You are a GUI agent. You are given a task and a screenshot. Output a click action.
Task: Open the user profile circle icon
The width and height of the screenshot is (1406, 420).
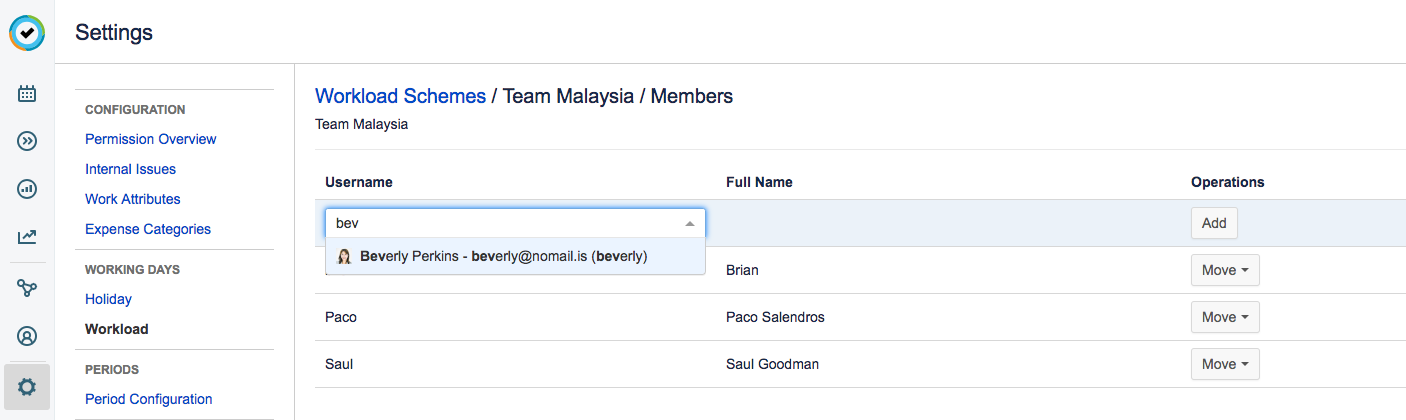tap(27, 336)
